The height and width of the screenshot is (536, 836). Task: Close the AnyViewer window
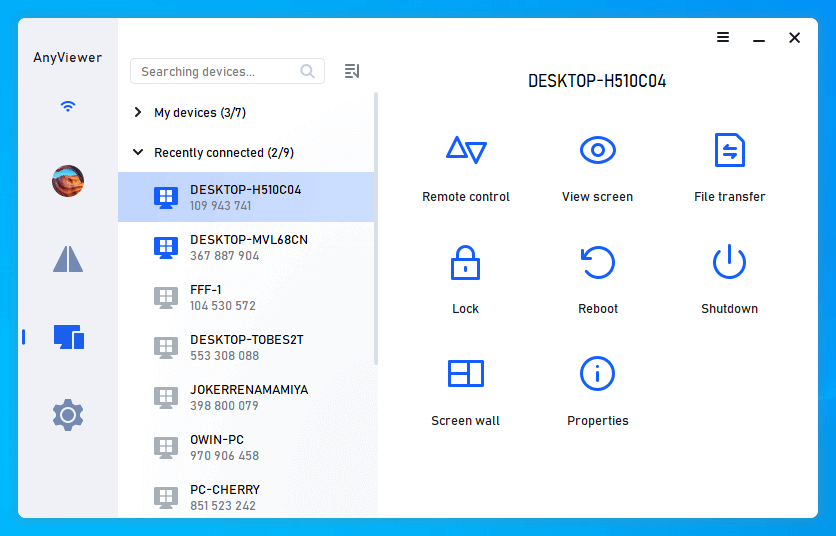[x=794, y=38]
